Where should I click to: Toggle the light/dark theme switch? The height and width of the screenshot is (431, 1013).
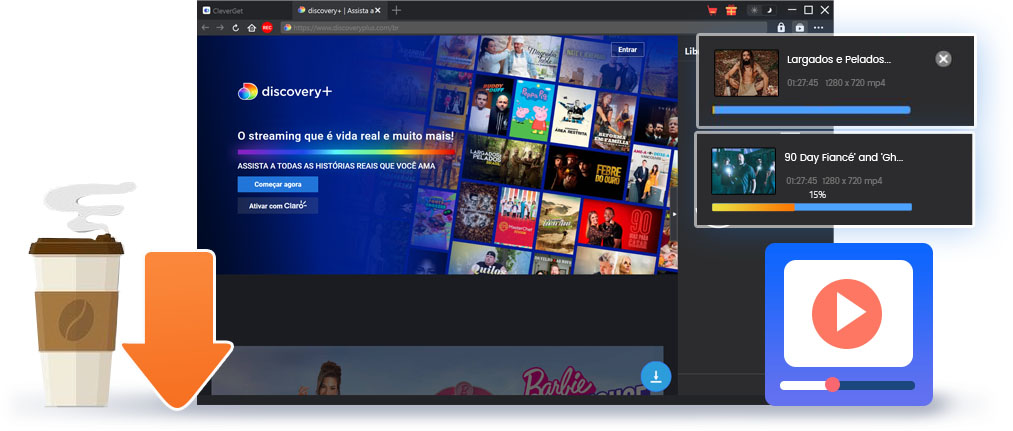[x=762, y=10]
